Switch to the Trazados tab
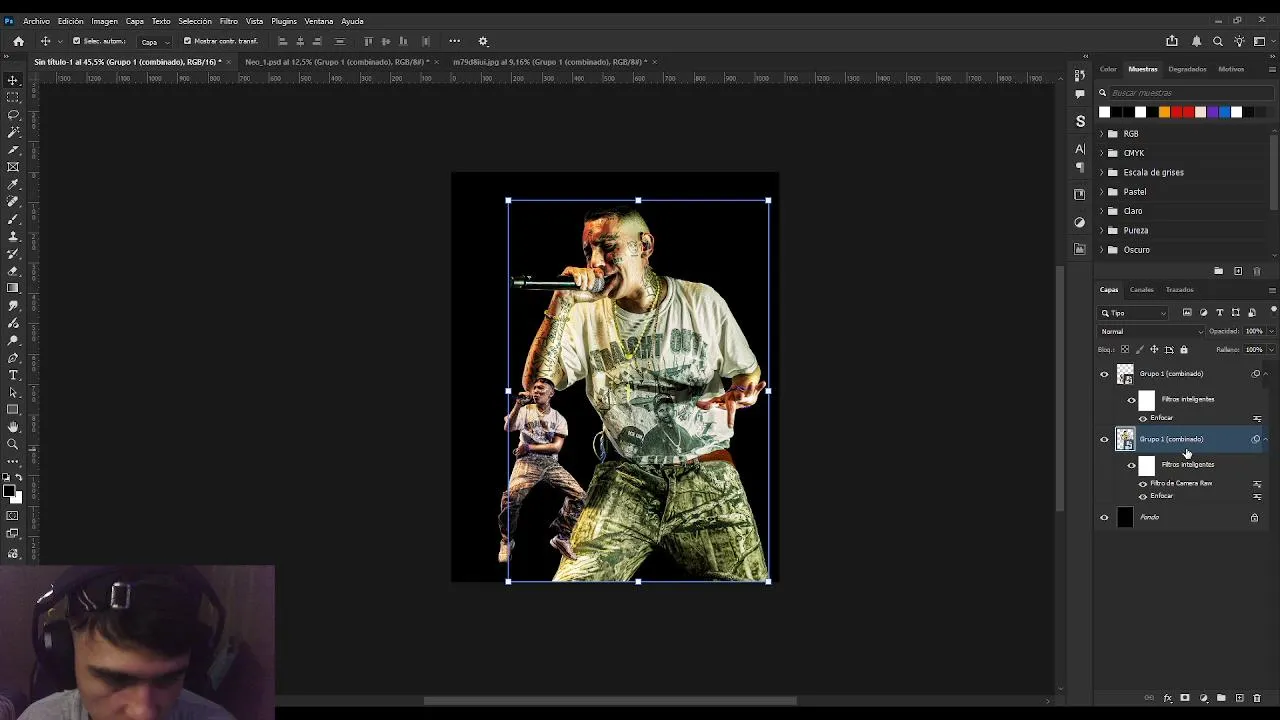1280x720 pixels. pyautogui.click(x=1179, y=290)
